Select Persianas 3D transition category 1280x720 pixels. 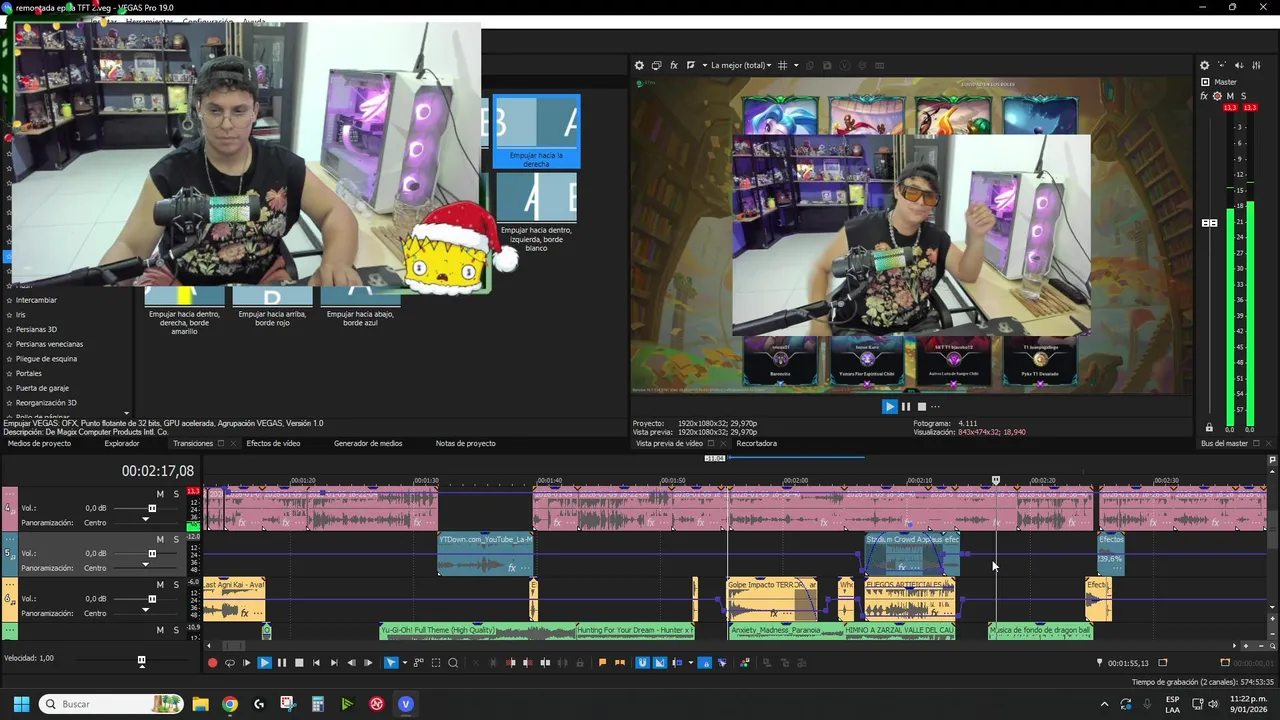coord(36,329)
